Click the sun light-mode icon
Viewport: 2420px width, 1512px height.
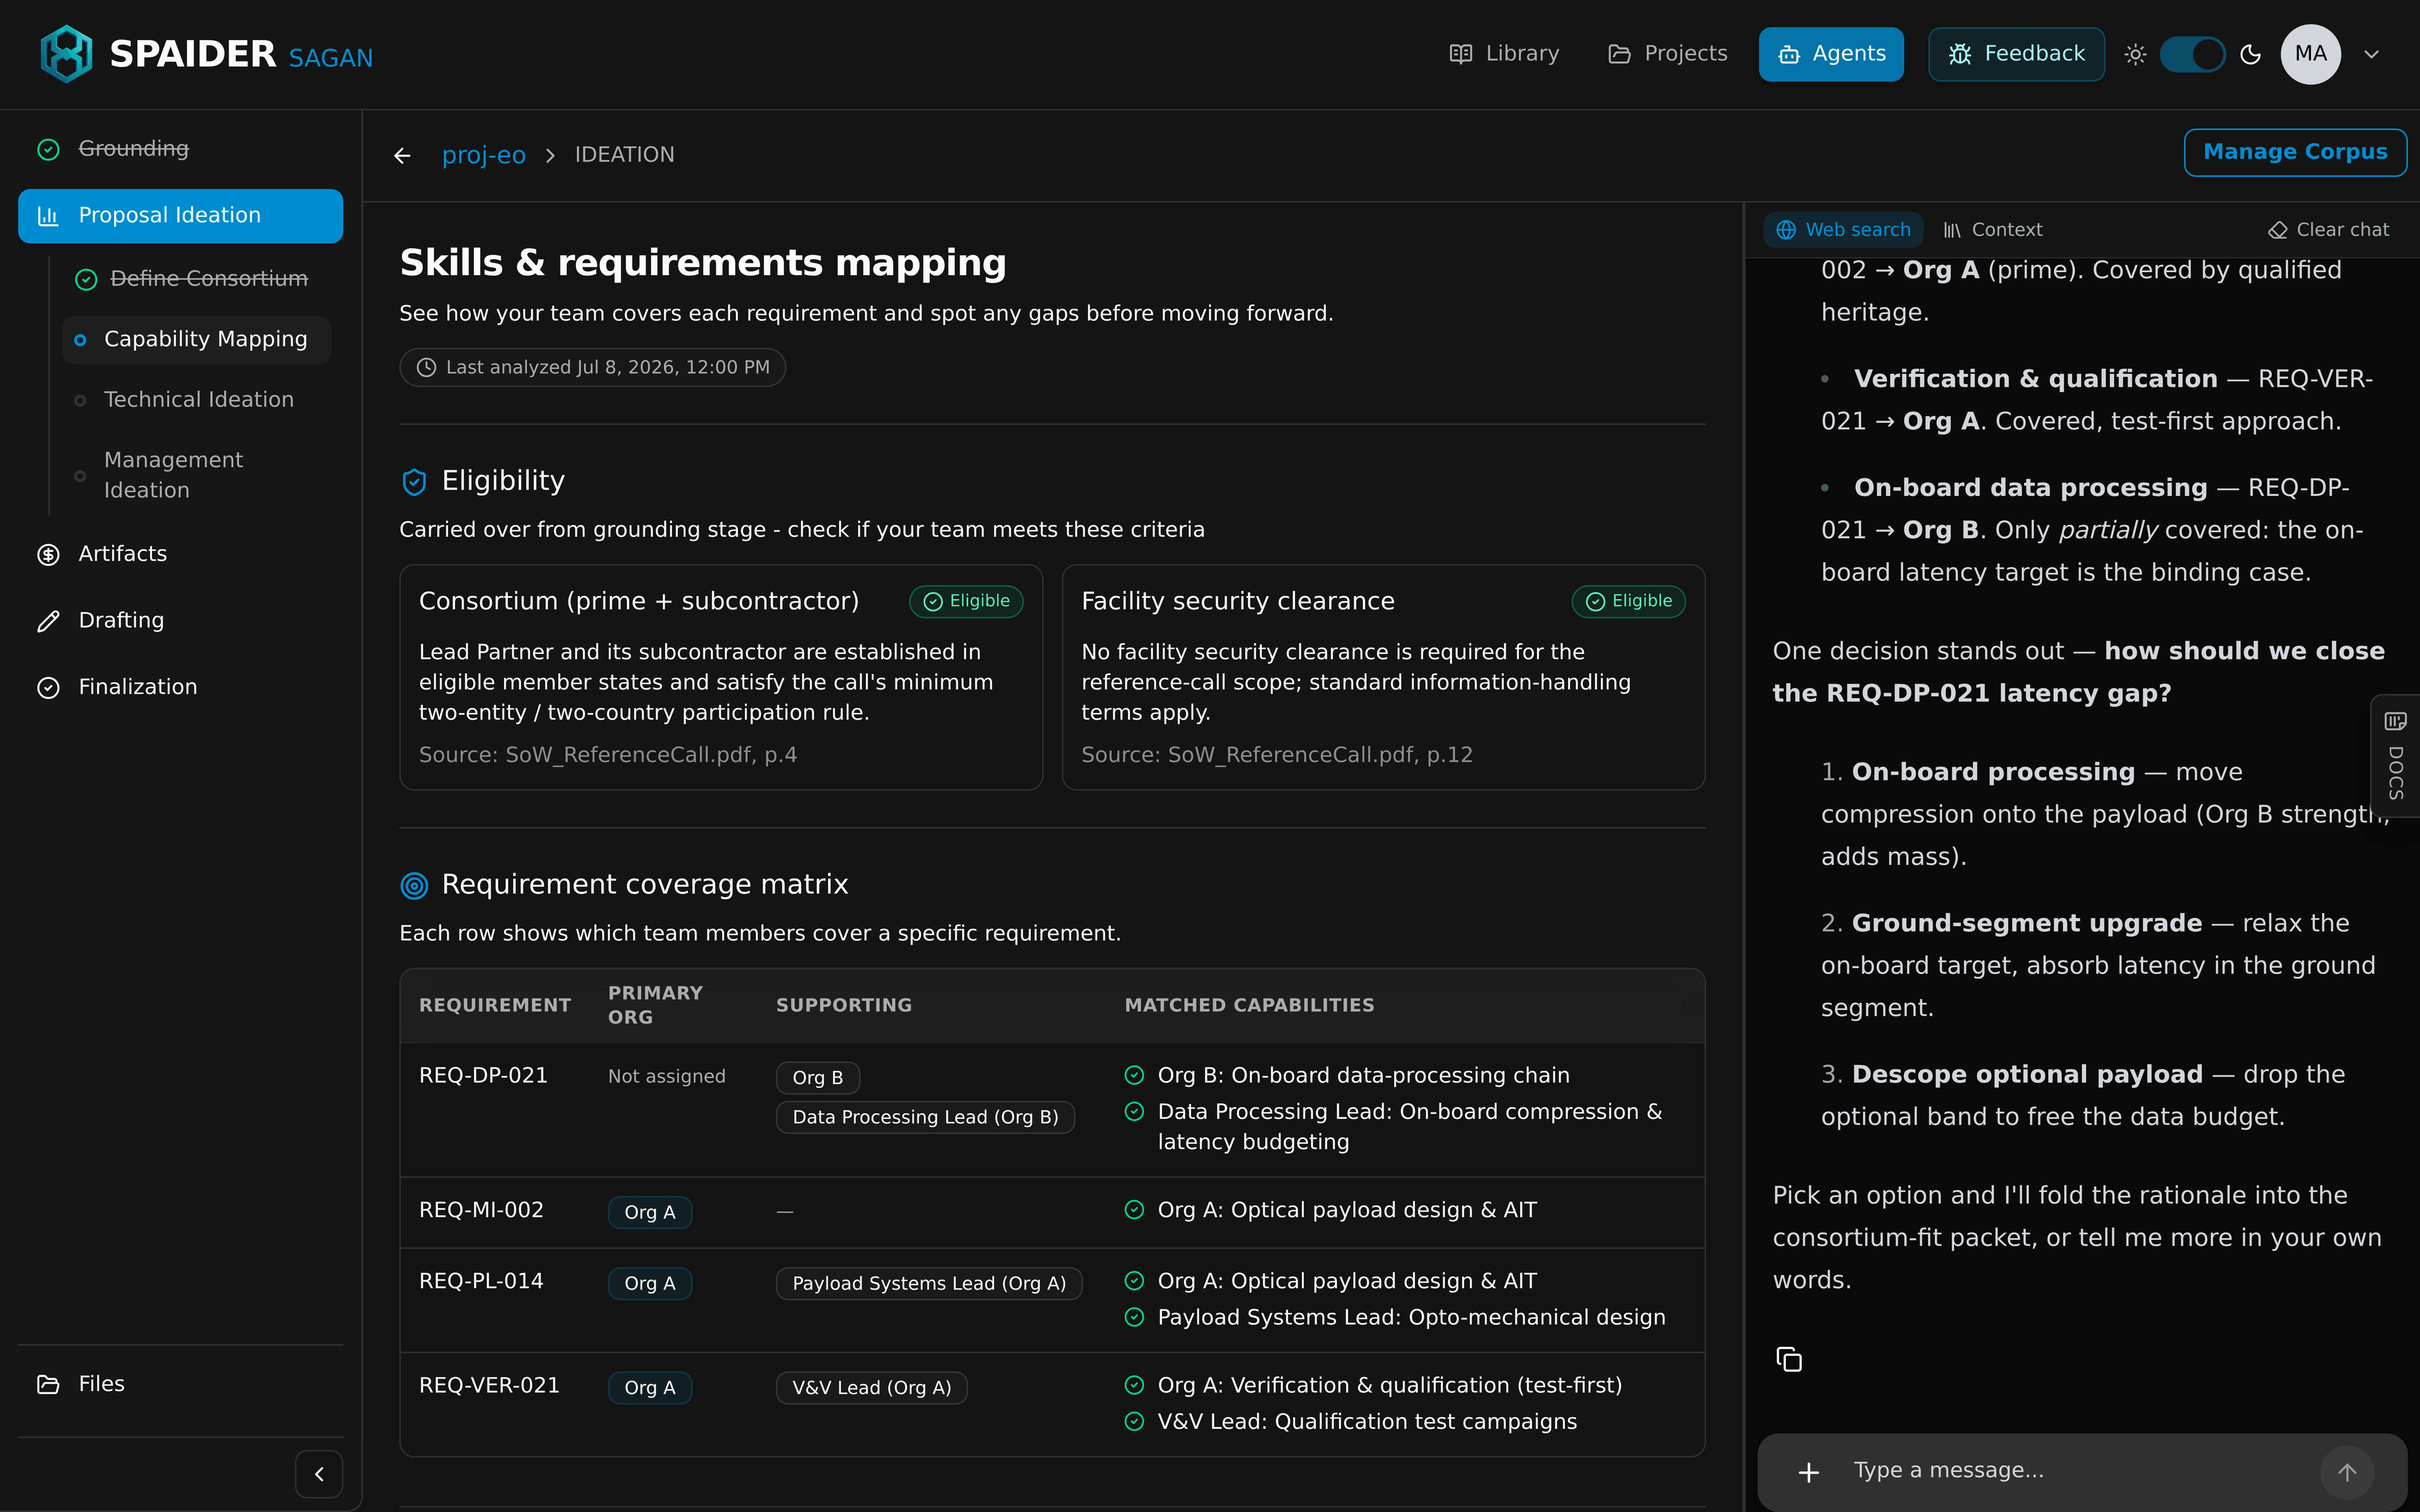(x=2135, y=54)
